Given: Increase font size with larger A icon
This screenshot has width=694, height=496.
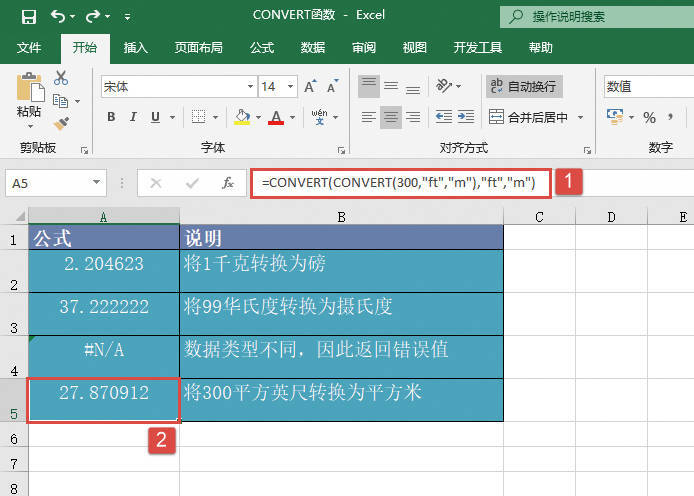Looking at the screenshot, I should coord(306,87).
